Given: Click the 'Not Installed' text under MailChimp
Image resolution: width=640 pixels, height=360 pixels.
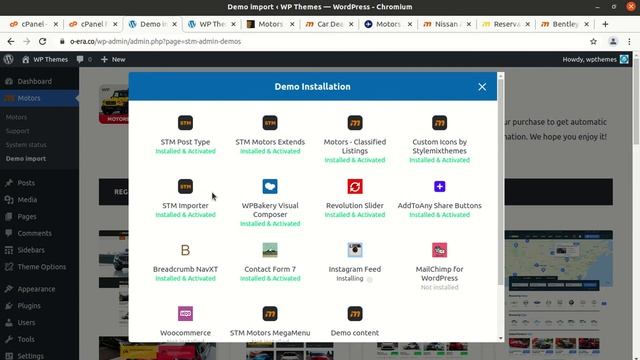Looking at the screenshot, I should click(x=440, y=287).
